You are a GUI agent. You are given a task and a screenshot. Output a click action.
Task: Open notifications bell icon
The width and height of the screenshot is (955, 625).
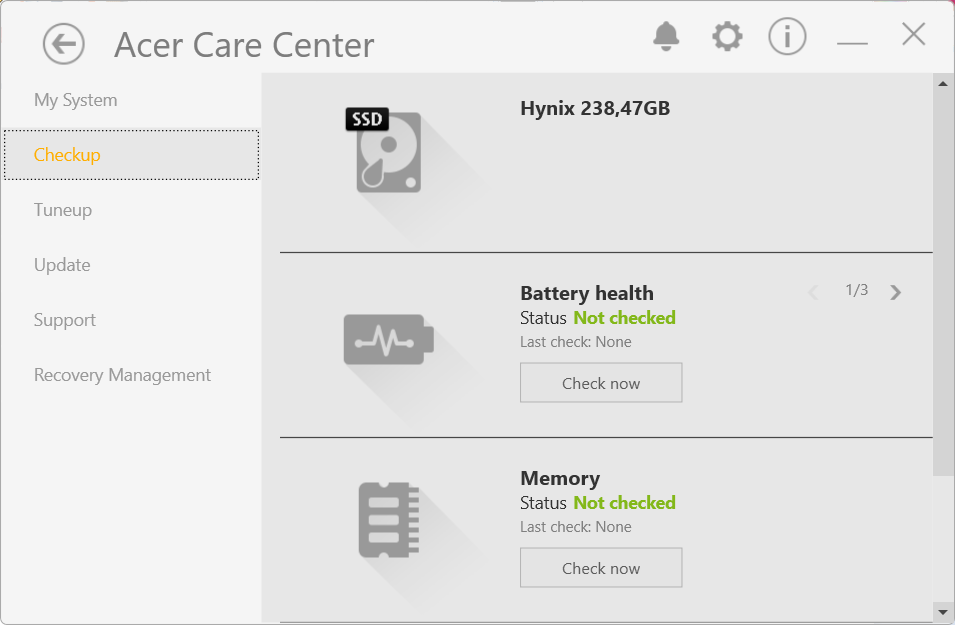point(666,37)
